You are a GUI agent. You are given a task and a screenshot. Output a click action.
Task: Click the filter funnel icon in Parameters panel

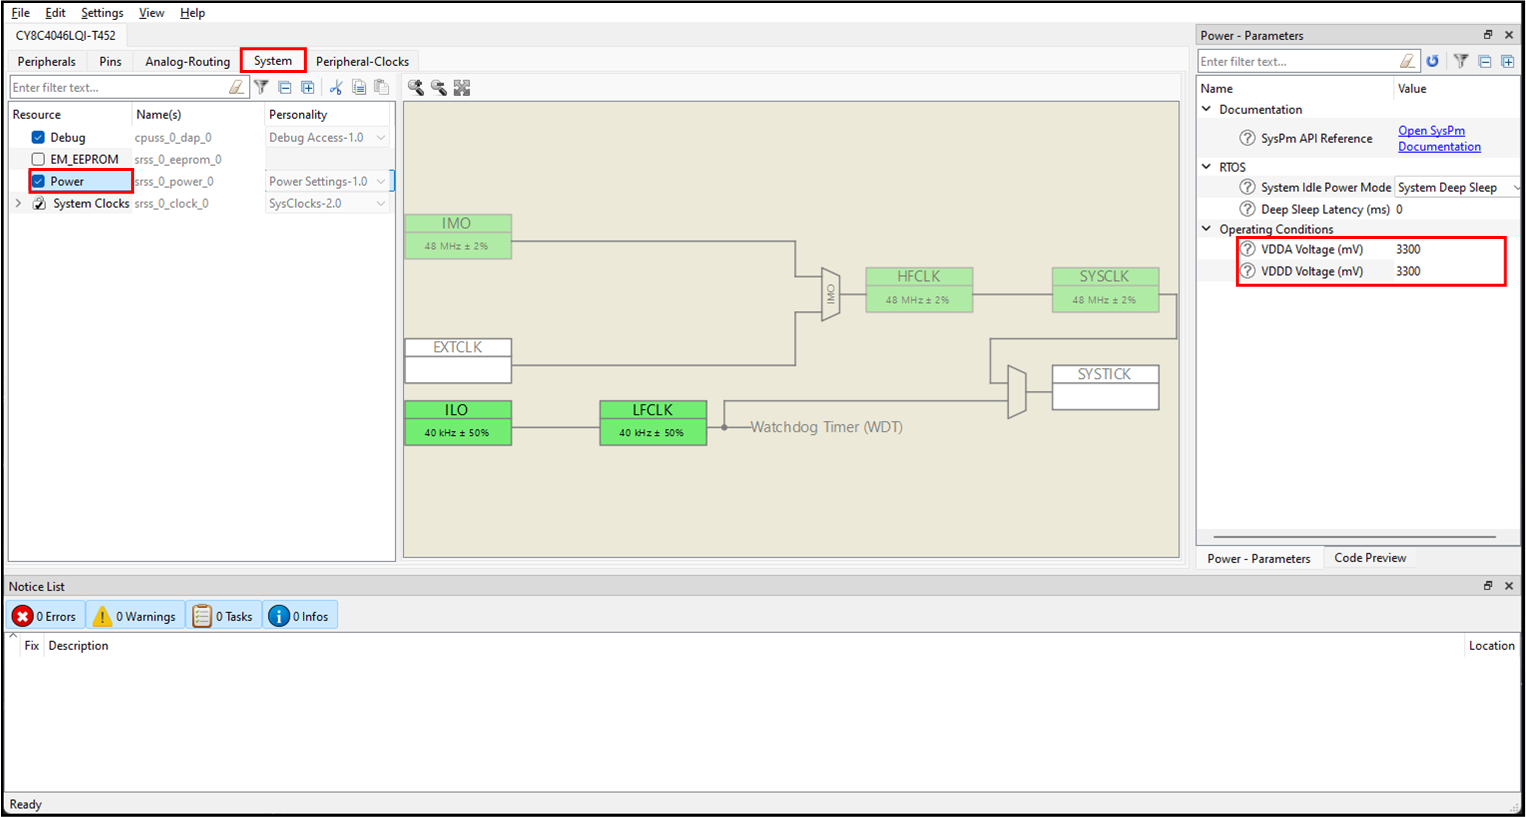[x=1461, y=61]
